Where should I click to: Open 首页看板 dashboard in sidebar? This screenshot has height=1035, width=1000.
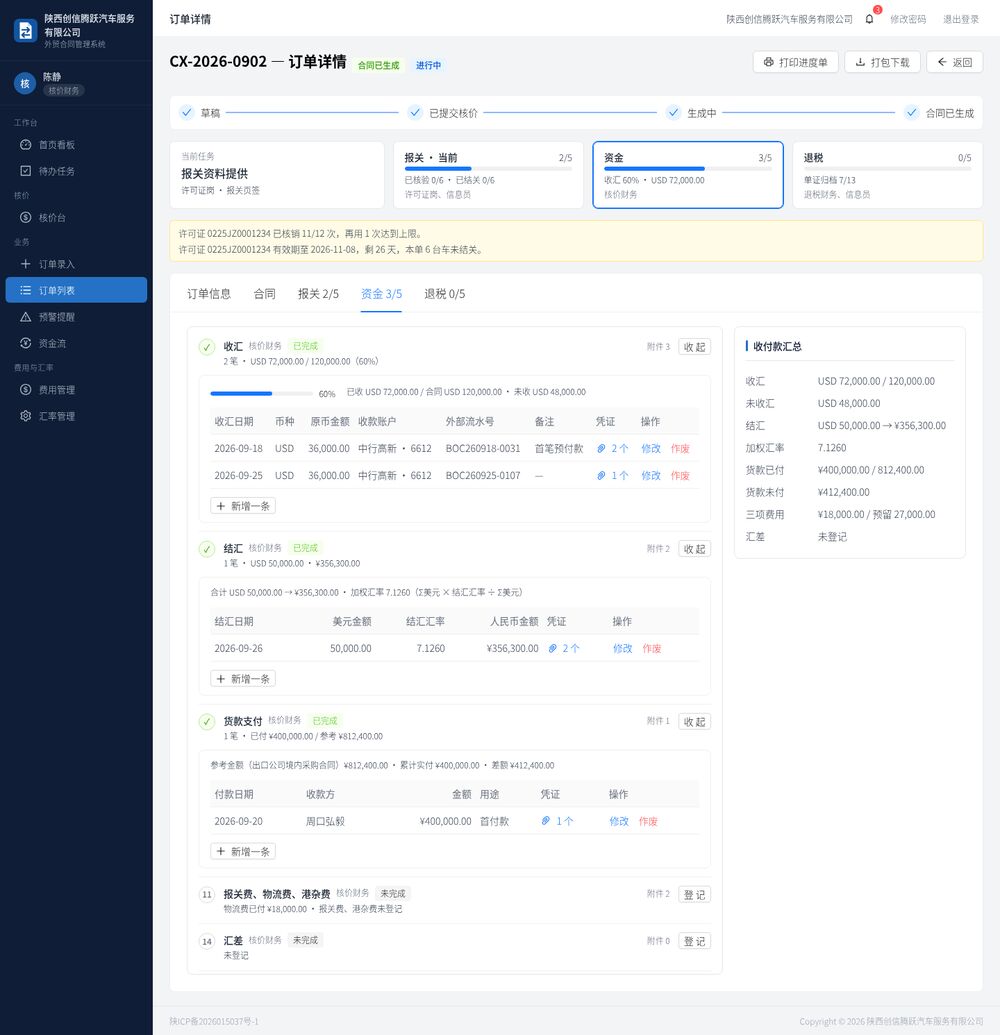(x=76, y=145)
